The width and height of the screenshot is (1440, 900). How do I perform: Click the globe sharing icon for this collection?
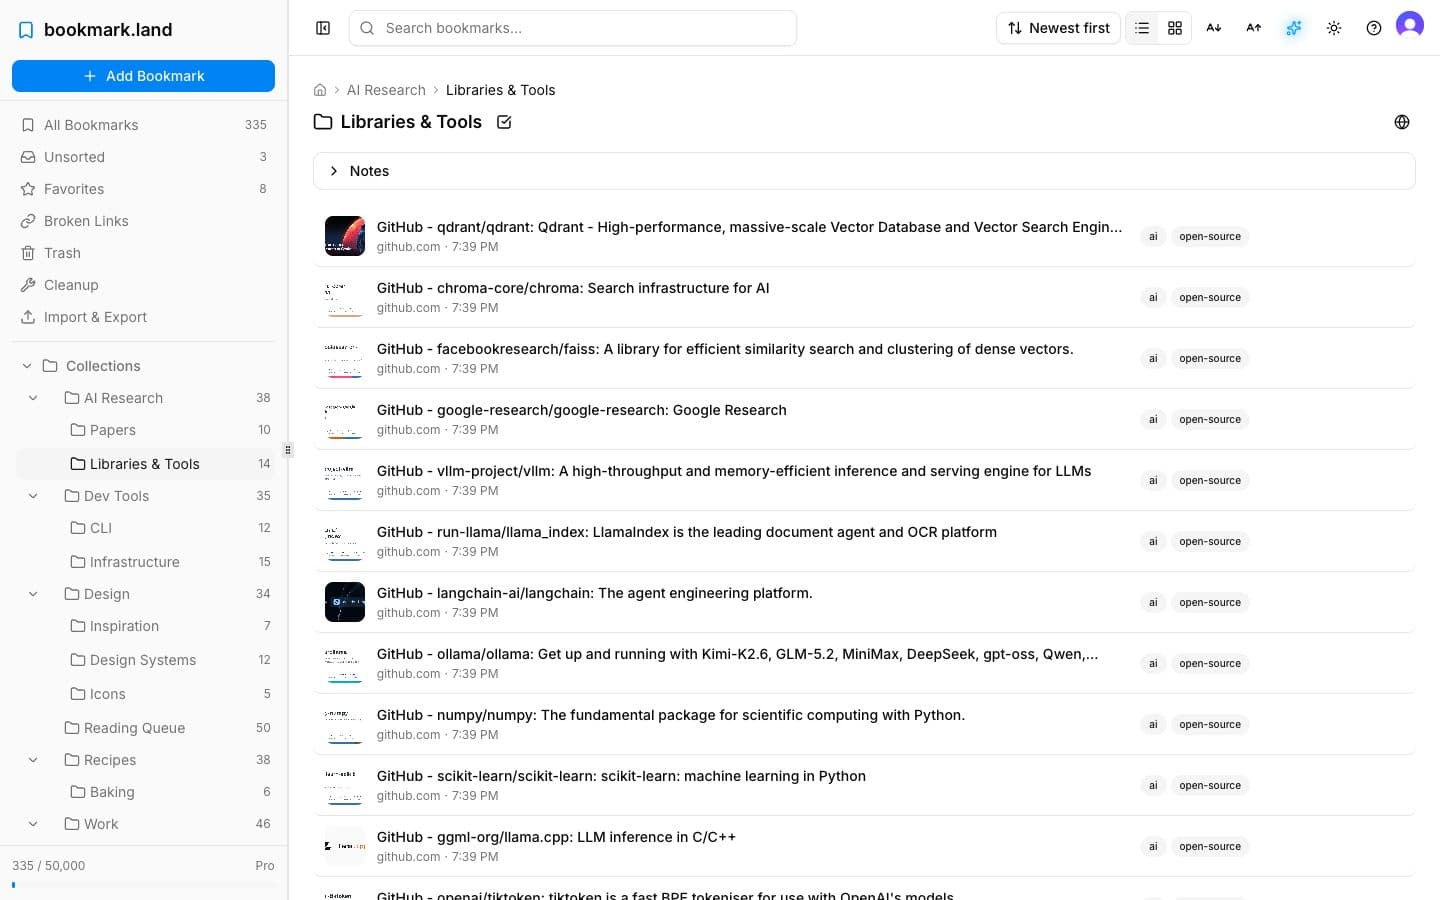[1402, 122]
